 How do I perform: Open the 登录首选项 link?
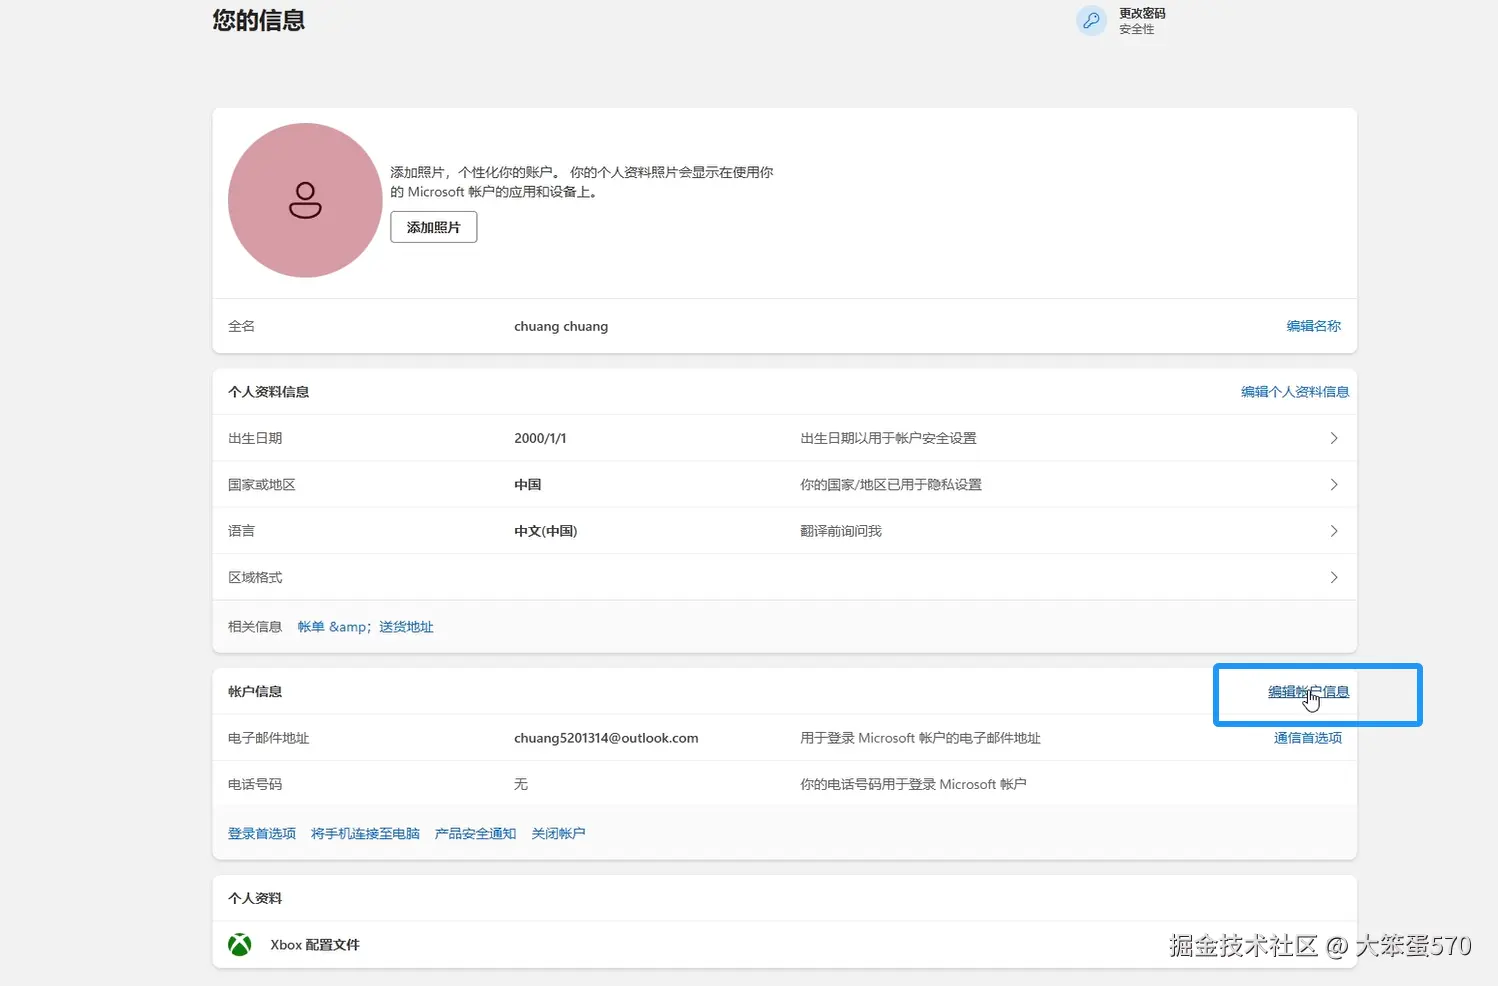point(262,834)
